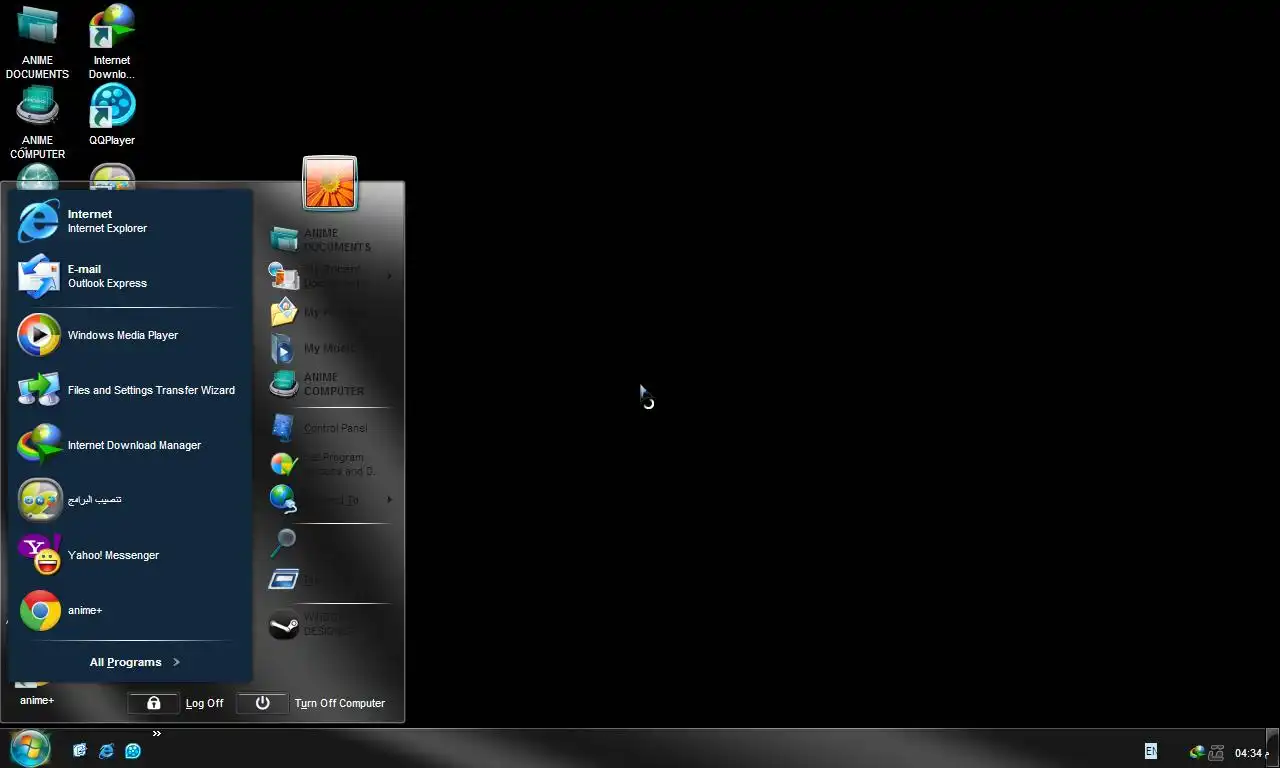Open ANIME DOCUMENTS in Start menu right pane
This screenshot has width=1280, height=768.
pos(330,240)
